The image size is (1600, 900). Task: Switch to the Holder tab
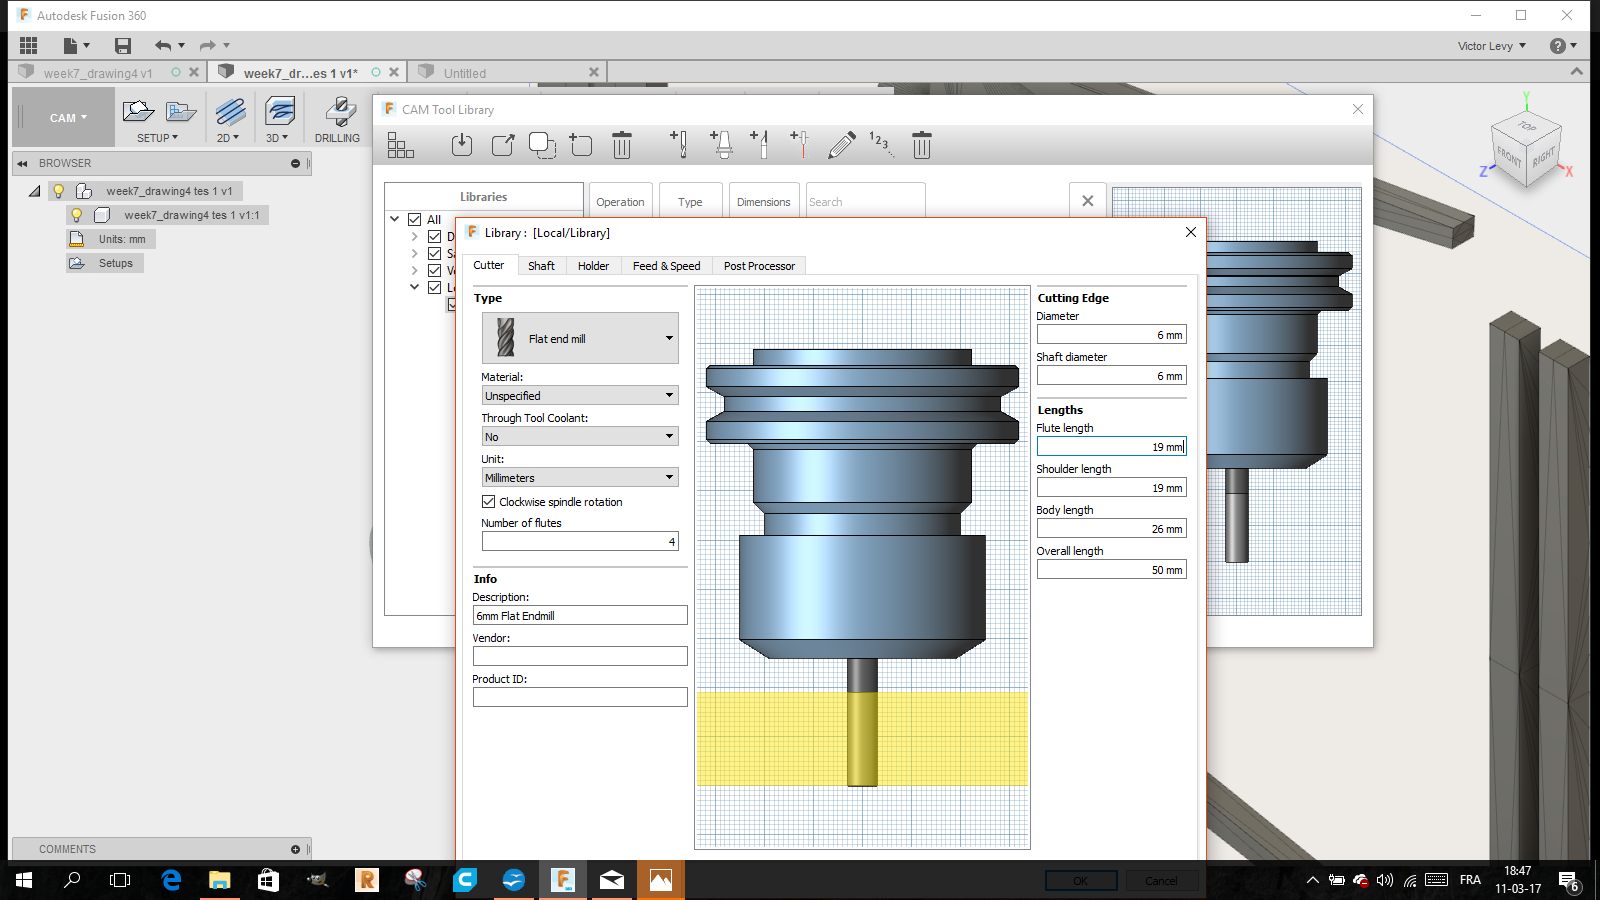tap(593, 266)
